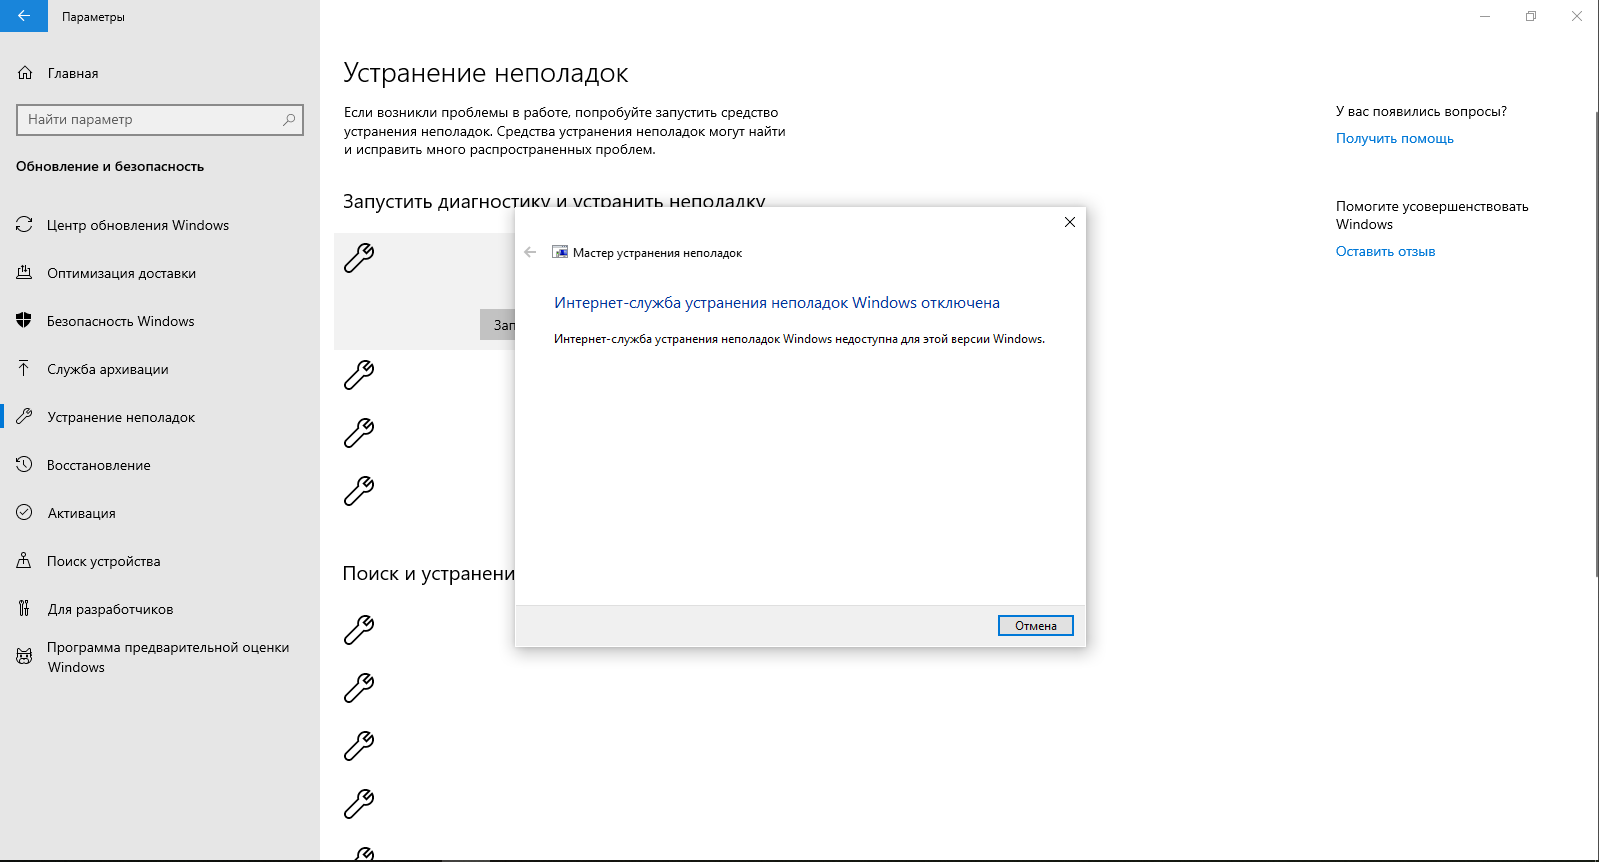Open Программа предварительной оценки Windows
This screenshot has height=862, width=1599.
160,657
